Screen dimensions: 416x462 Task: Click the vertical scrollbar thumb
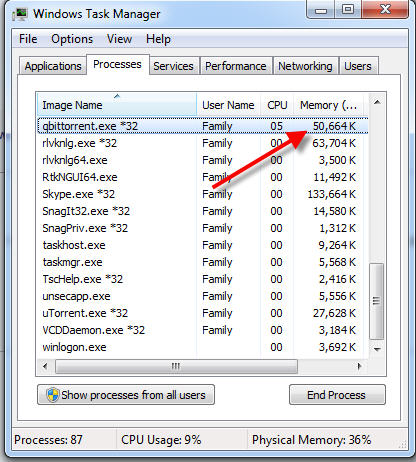(x=377, y=301)
